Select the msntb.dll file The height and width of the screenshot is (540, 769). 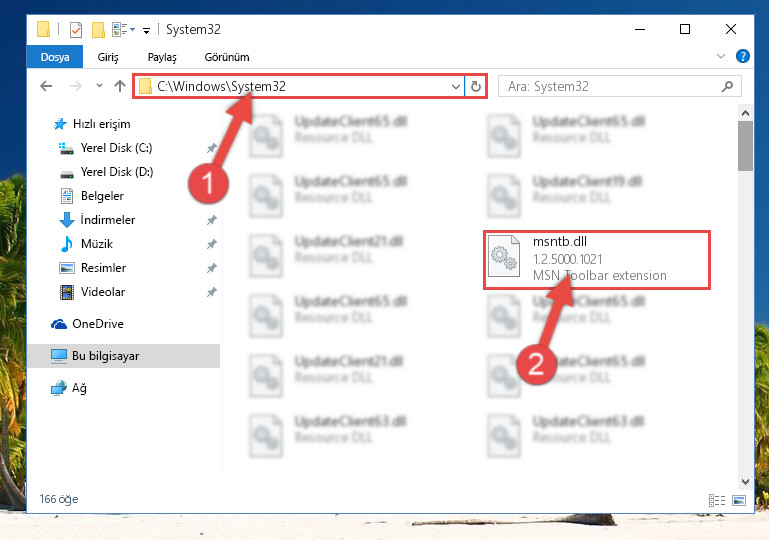coord(597,260)
